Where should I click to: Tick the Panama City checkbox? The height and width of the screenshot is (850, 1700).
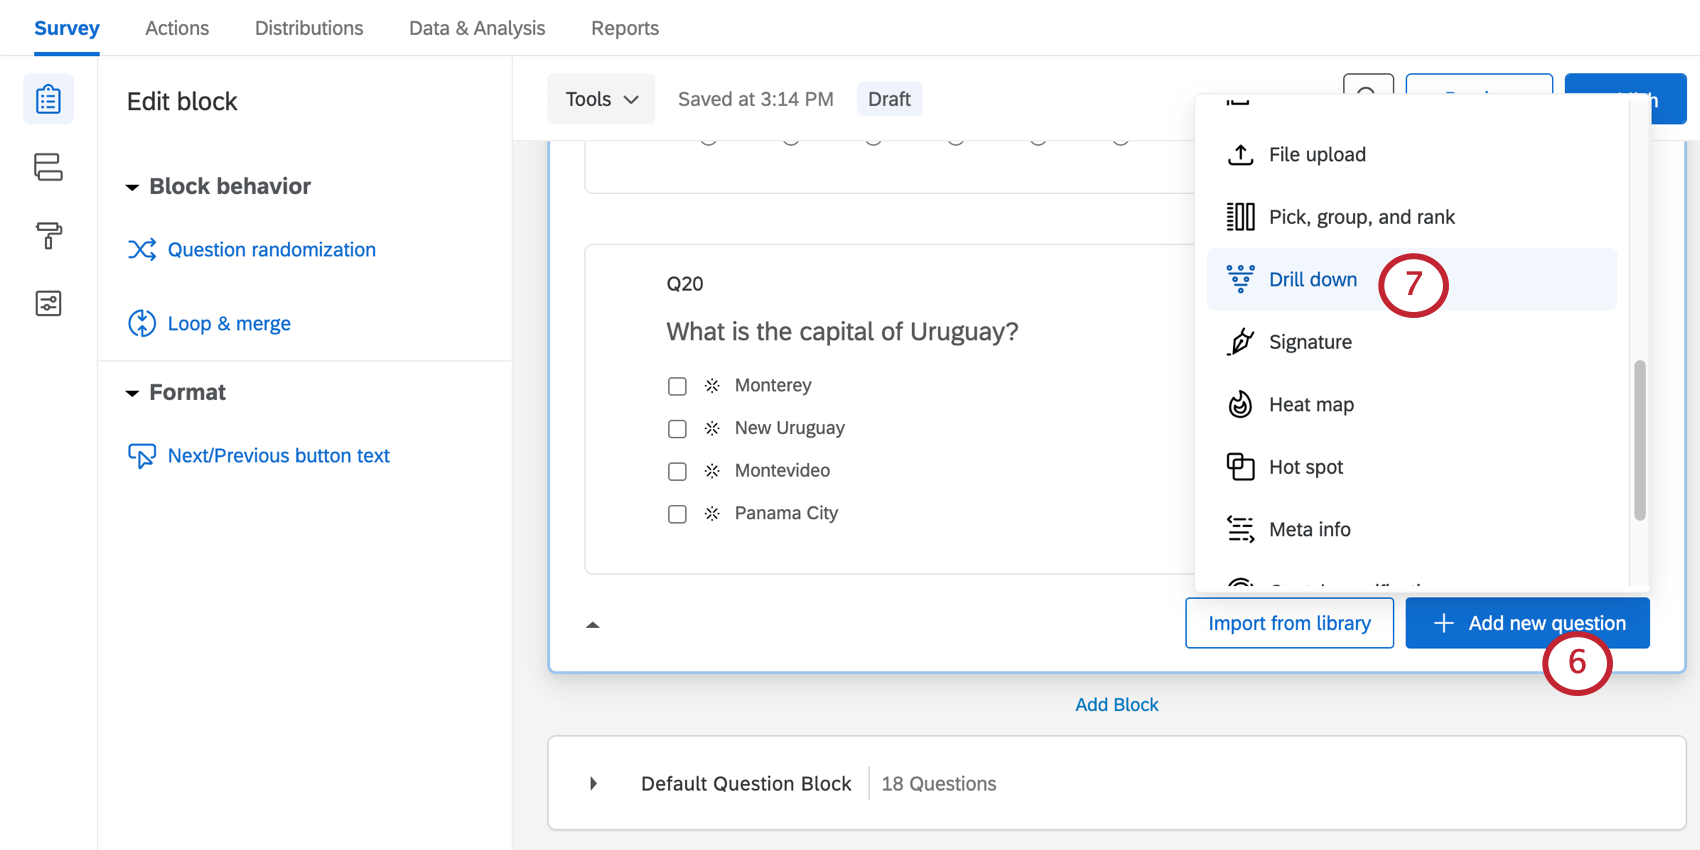click(677, 514)
